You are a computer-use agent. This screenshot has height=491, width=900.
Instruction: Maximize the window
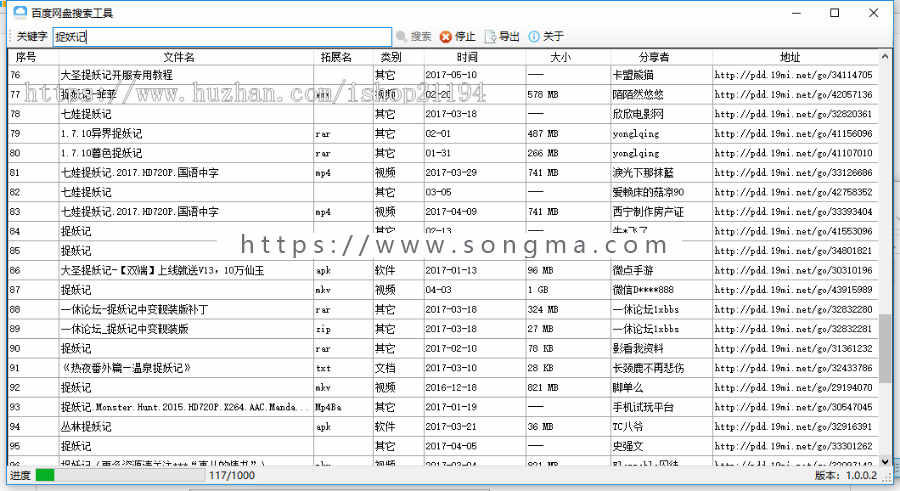coord(835,13)
